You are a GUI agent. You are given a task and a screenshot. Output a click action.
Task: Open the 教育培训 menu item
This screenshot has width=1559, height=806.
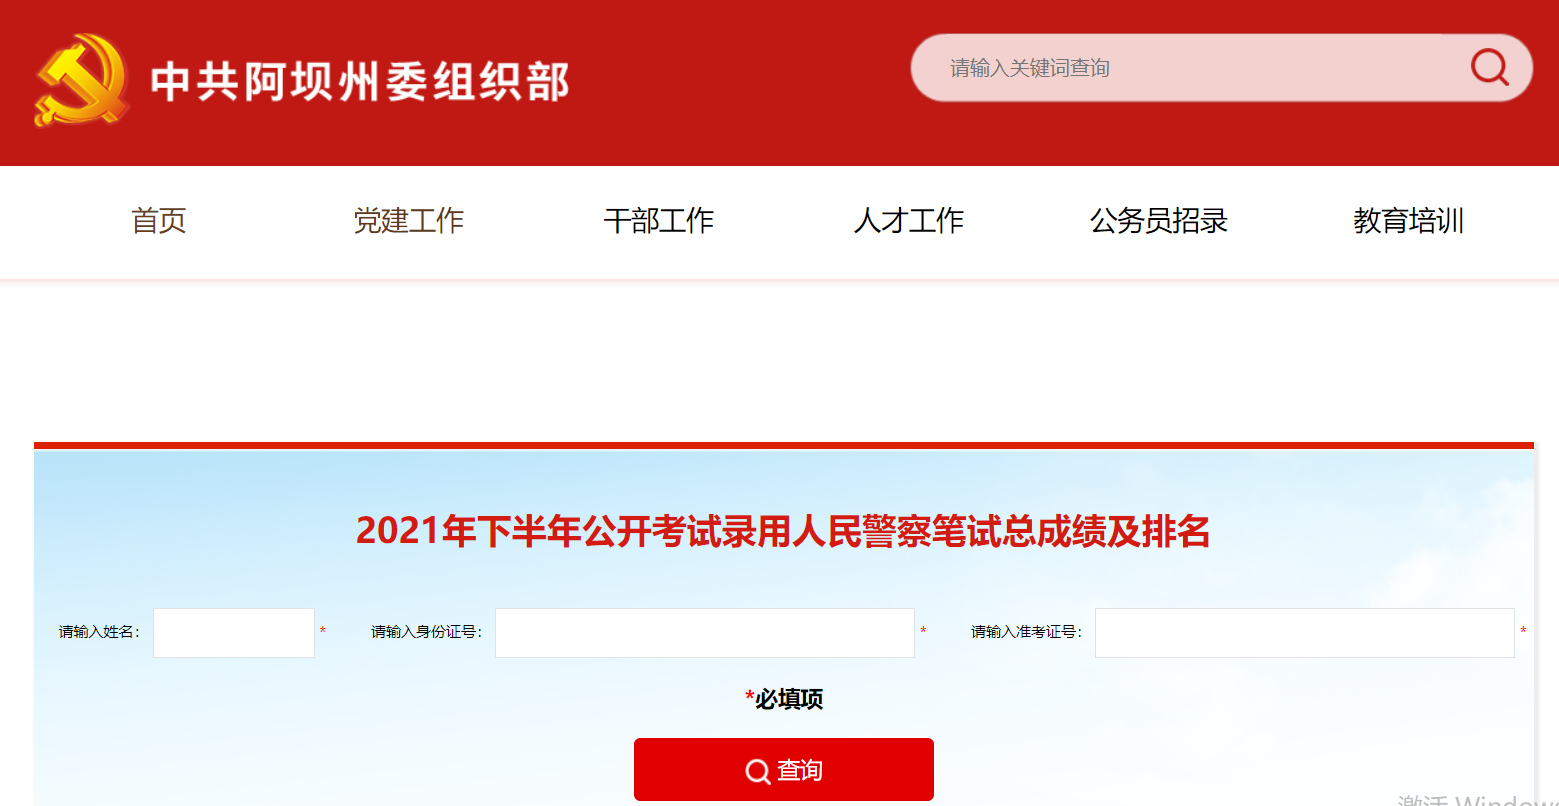pyautogui.click(x=1408, y=221)
